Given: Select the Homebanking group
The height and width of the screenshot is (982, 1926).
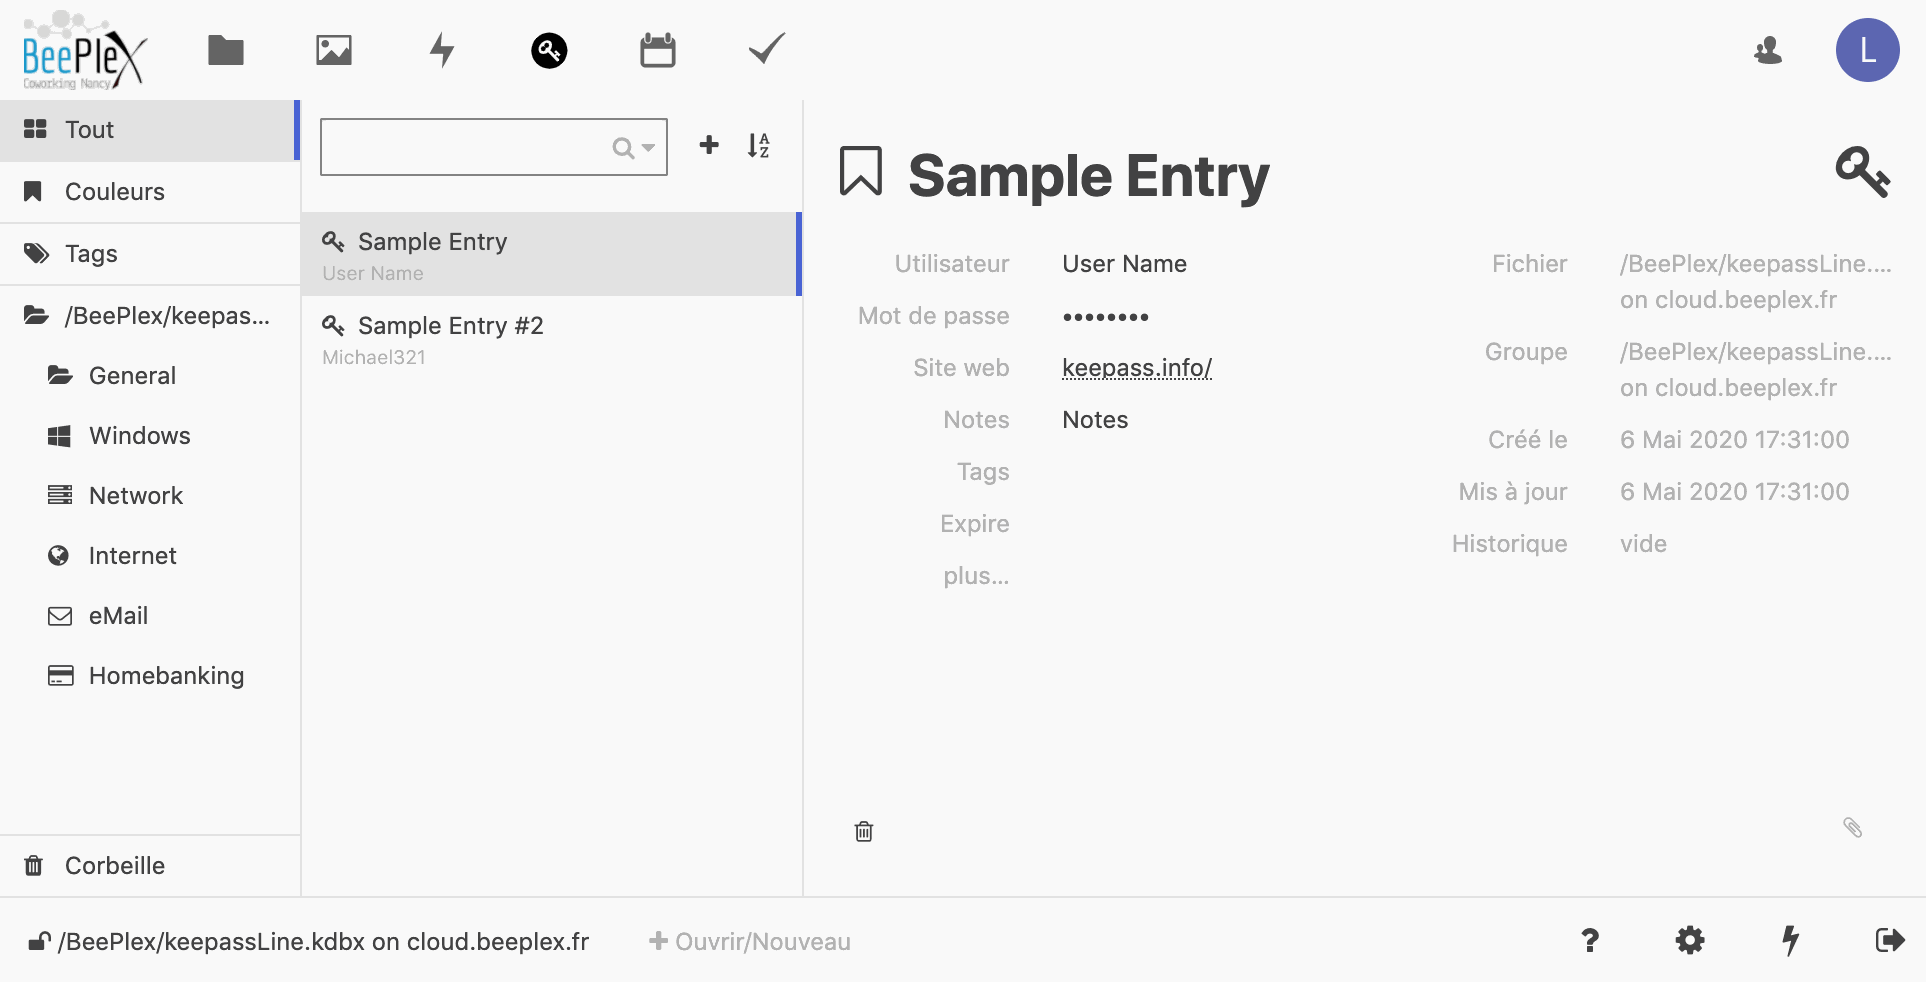Looking at the screenshot, I should (166, 676).
